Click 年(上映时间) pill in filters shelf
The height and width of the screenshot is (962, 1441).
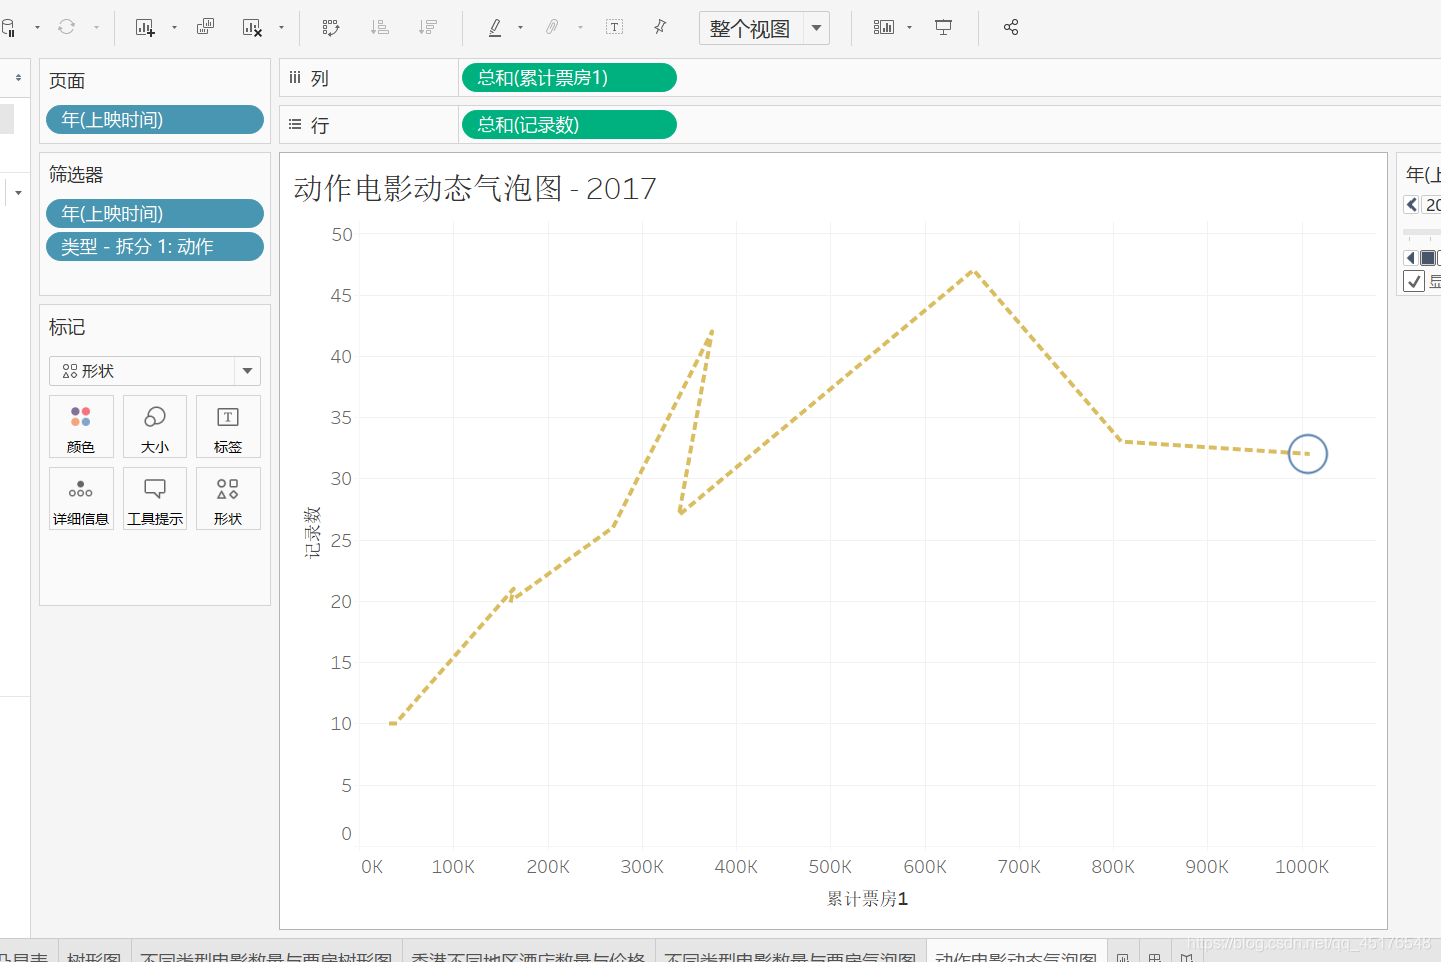(155, 214)
